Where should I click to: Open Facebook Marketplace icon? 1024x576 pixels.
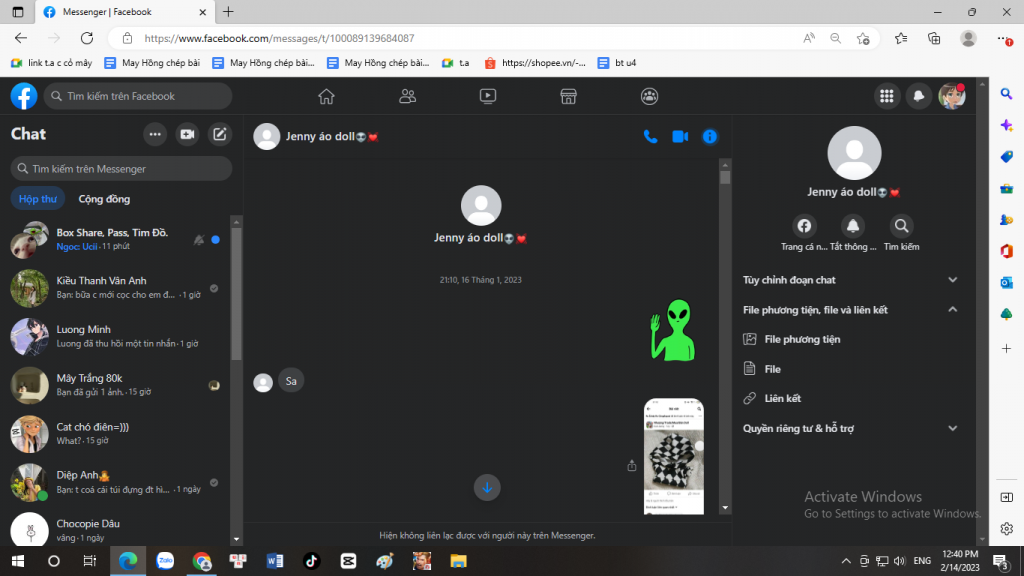568,96
